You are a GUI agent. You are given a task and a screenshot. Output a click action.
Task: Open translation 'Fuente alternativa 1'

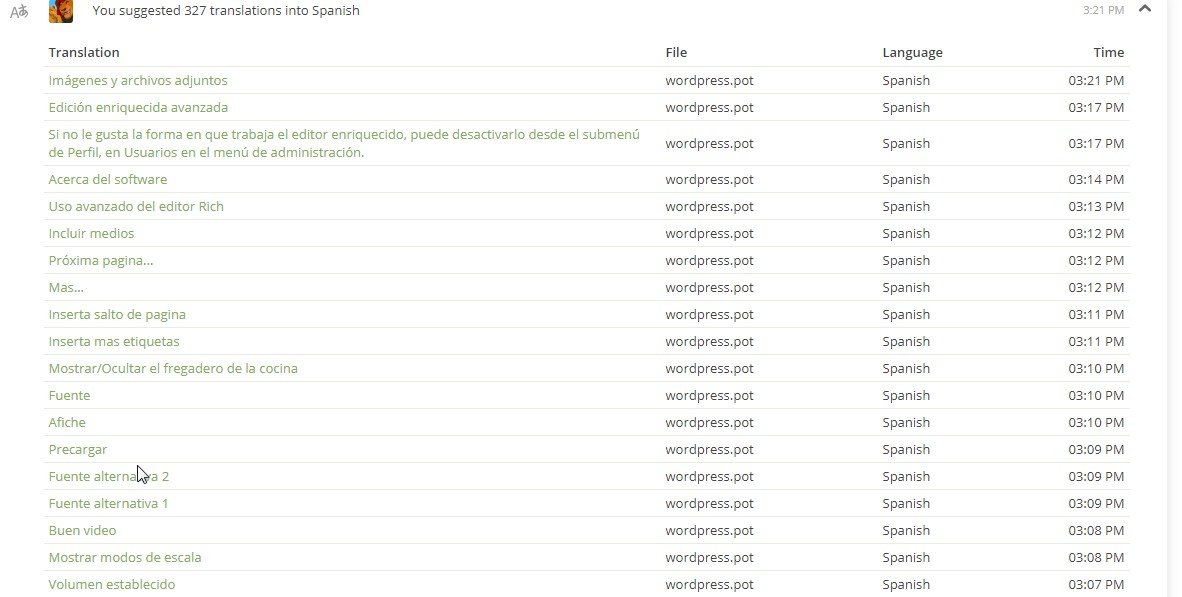coord(109,504)
